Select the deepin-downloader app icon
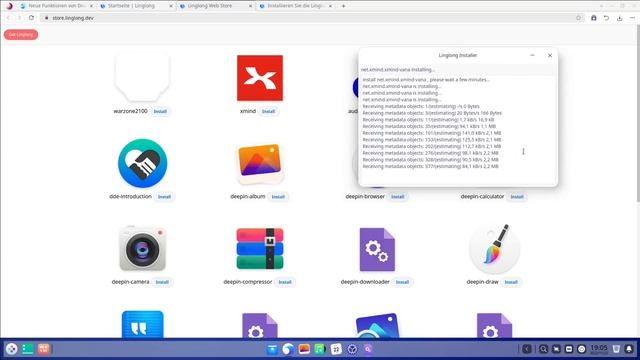640x360 pixels. [377, 249]
